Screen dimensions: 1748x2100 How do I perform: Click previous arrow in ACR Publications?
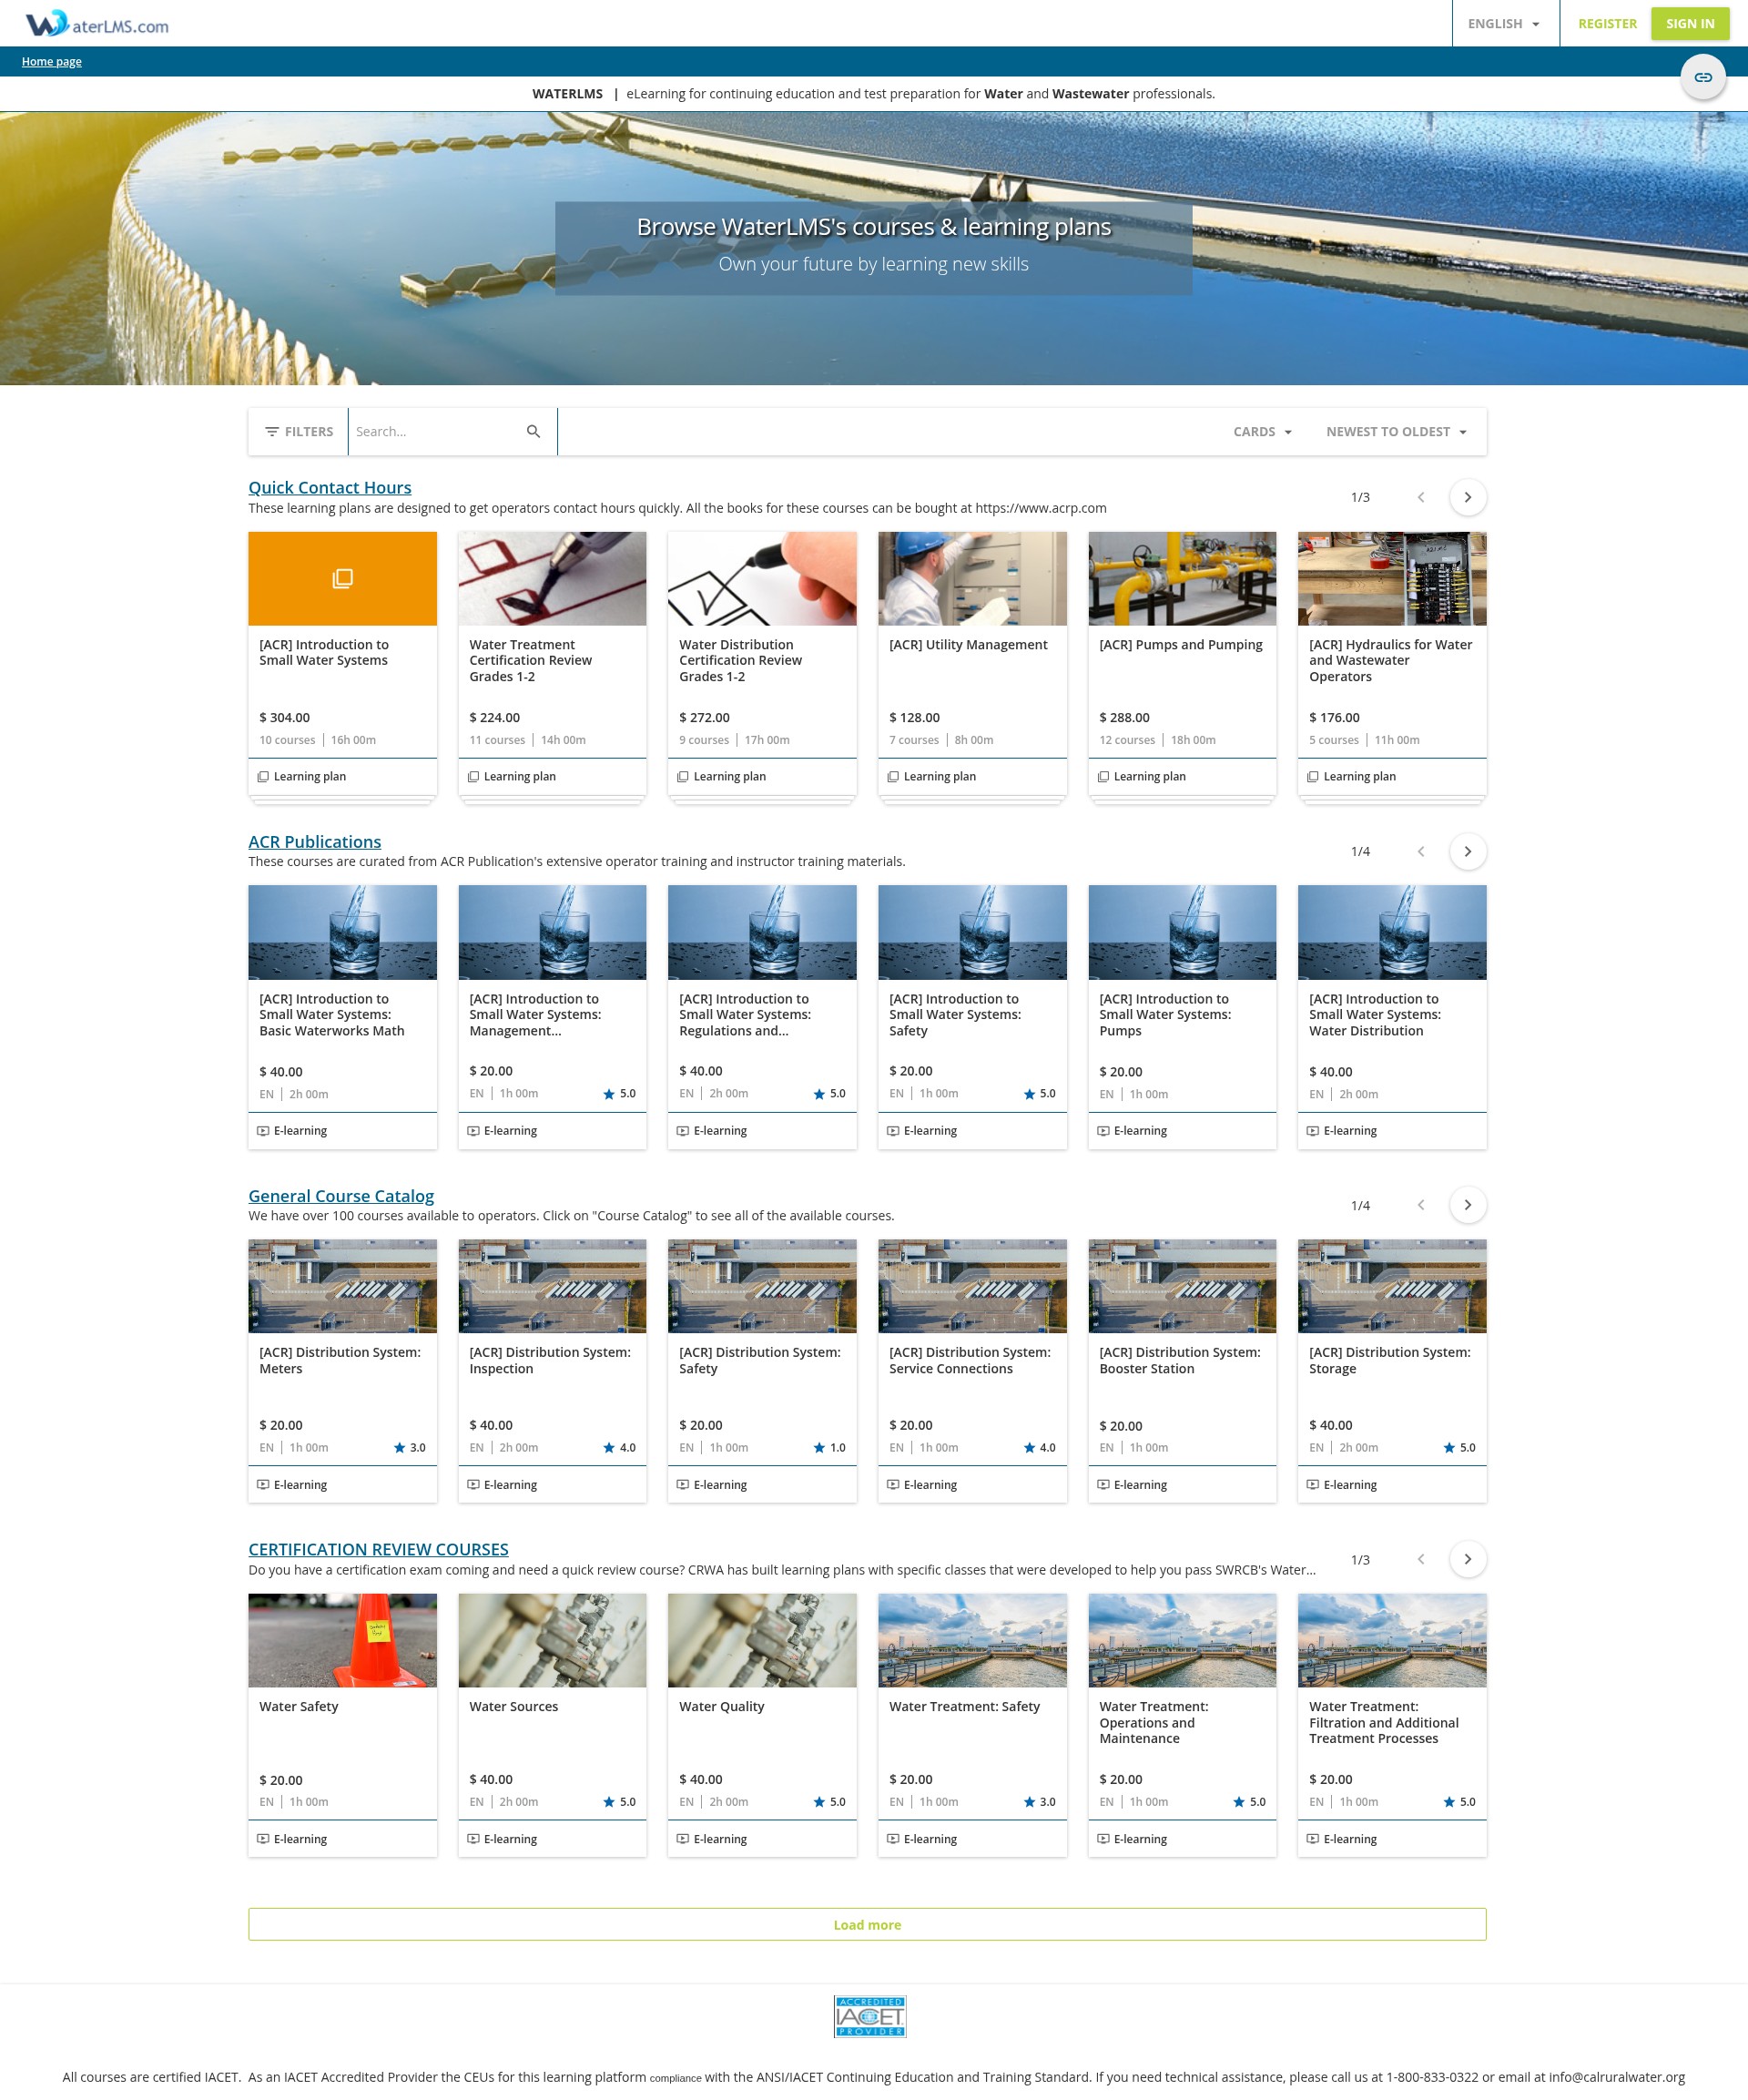coord(1420,851)
